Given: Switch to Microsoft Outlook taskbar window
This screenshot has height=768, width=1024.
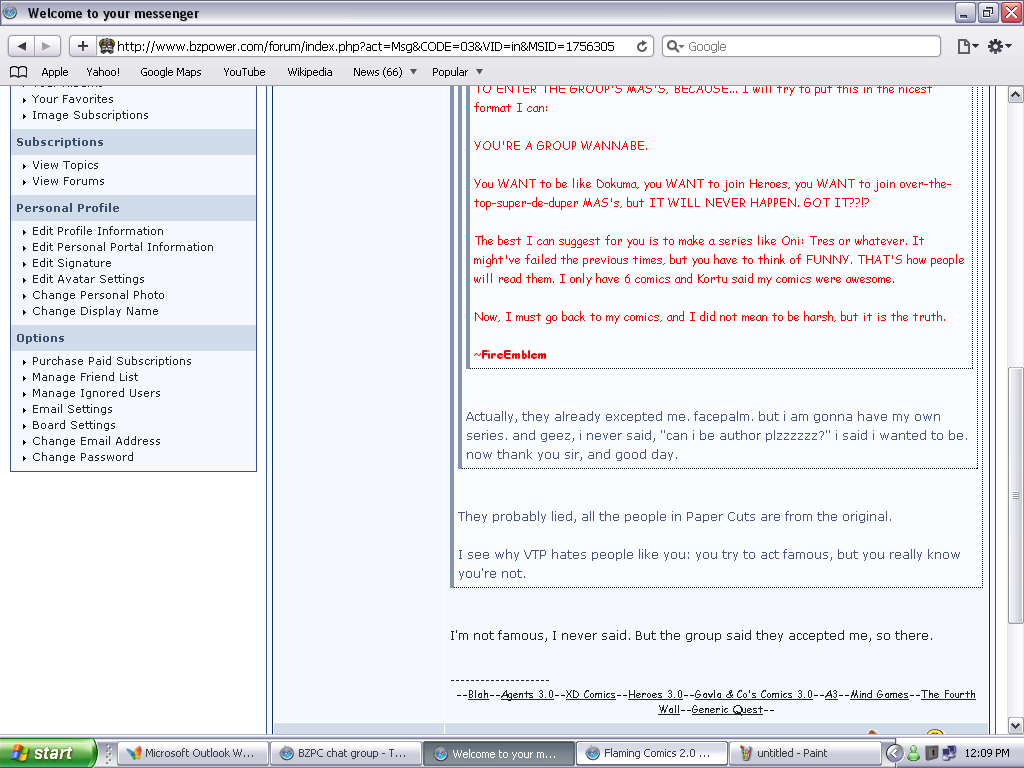Looking at the screenshot, I should (x=193, y=753).
